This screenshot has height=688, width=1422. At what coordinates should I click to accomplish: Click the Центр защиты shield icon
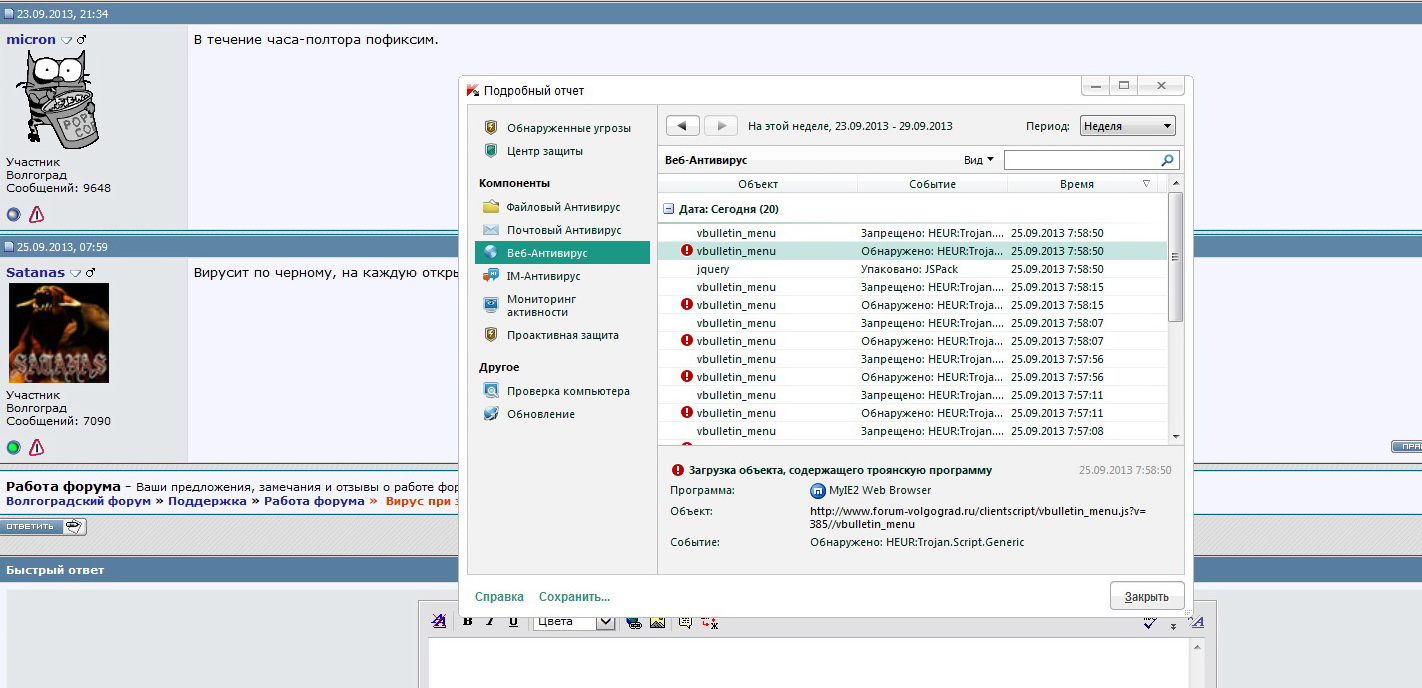click(x=490, y=151)
